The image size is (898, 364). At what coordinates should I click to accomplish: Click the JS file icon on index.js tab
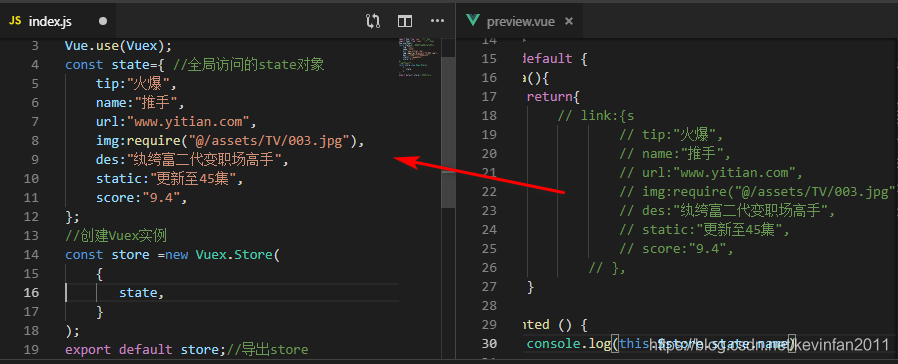(15, 21)
